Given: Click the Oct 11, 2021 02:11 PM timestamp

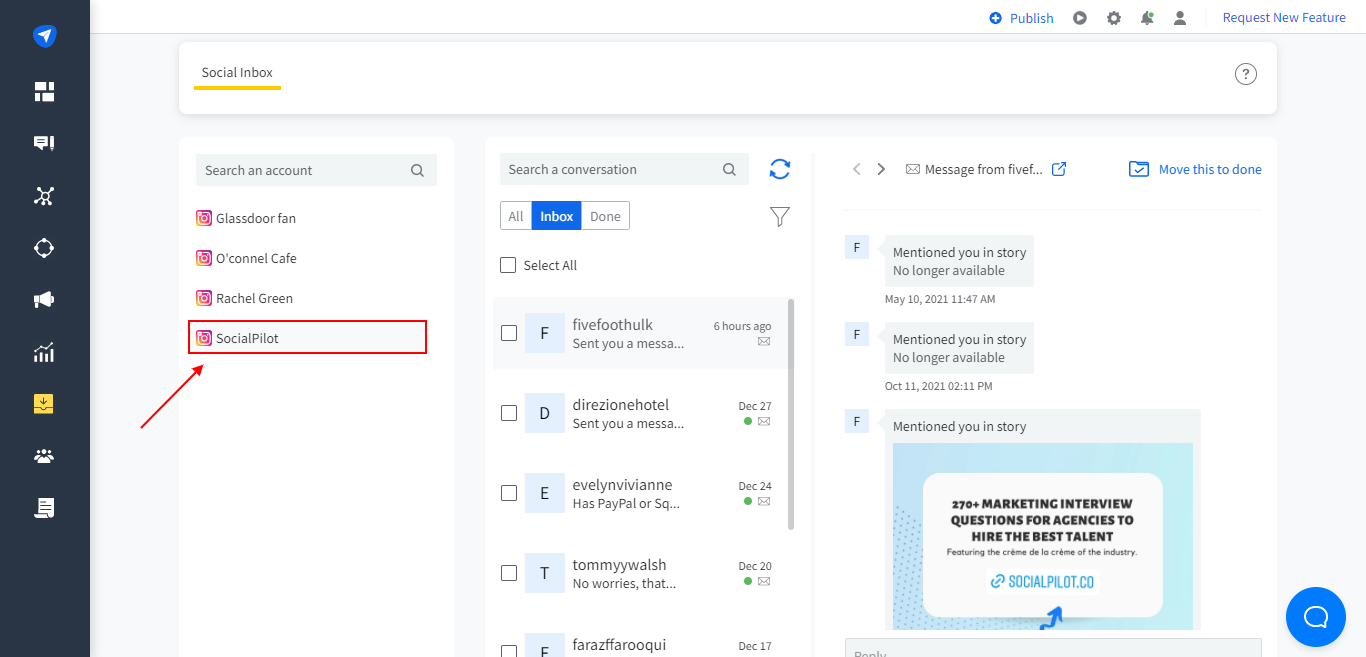Looking at the screenshot, I should tap(939, 386).
